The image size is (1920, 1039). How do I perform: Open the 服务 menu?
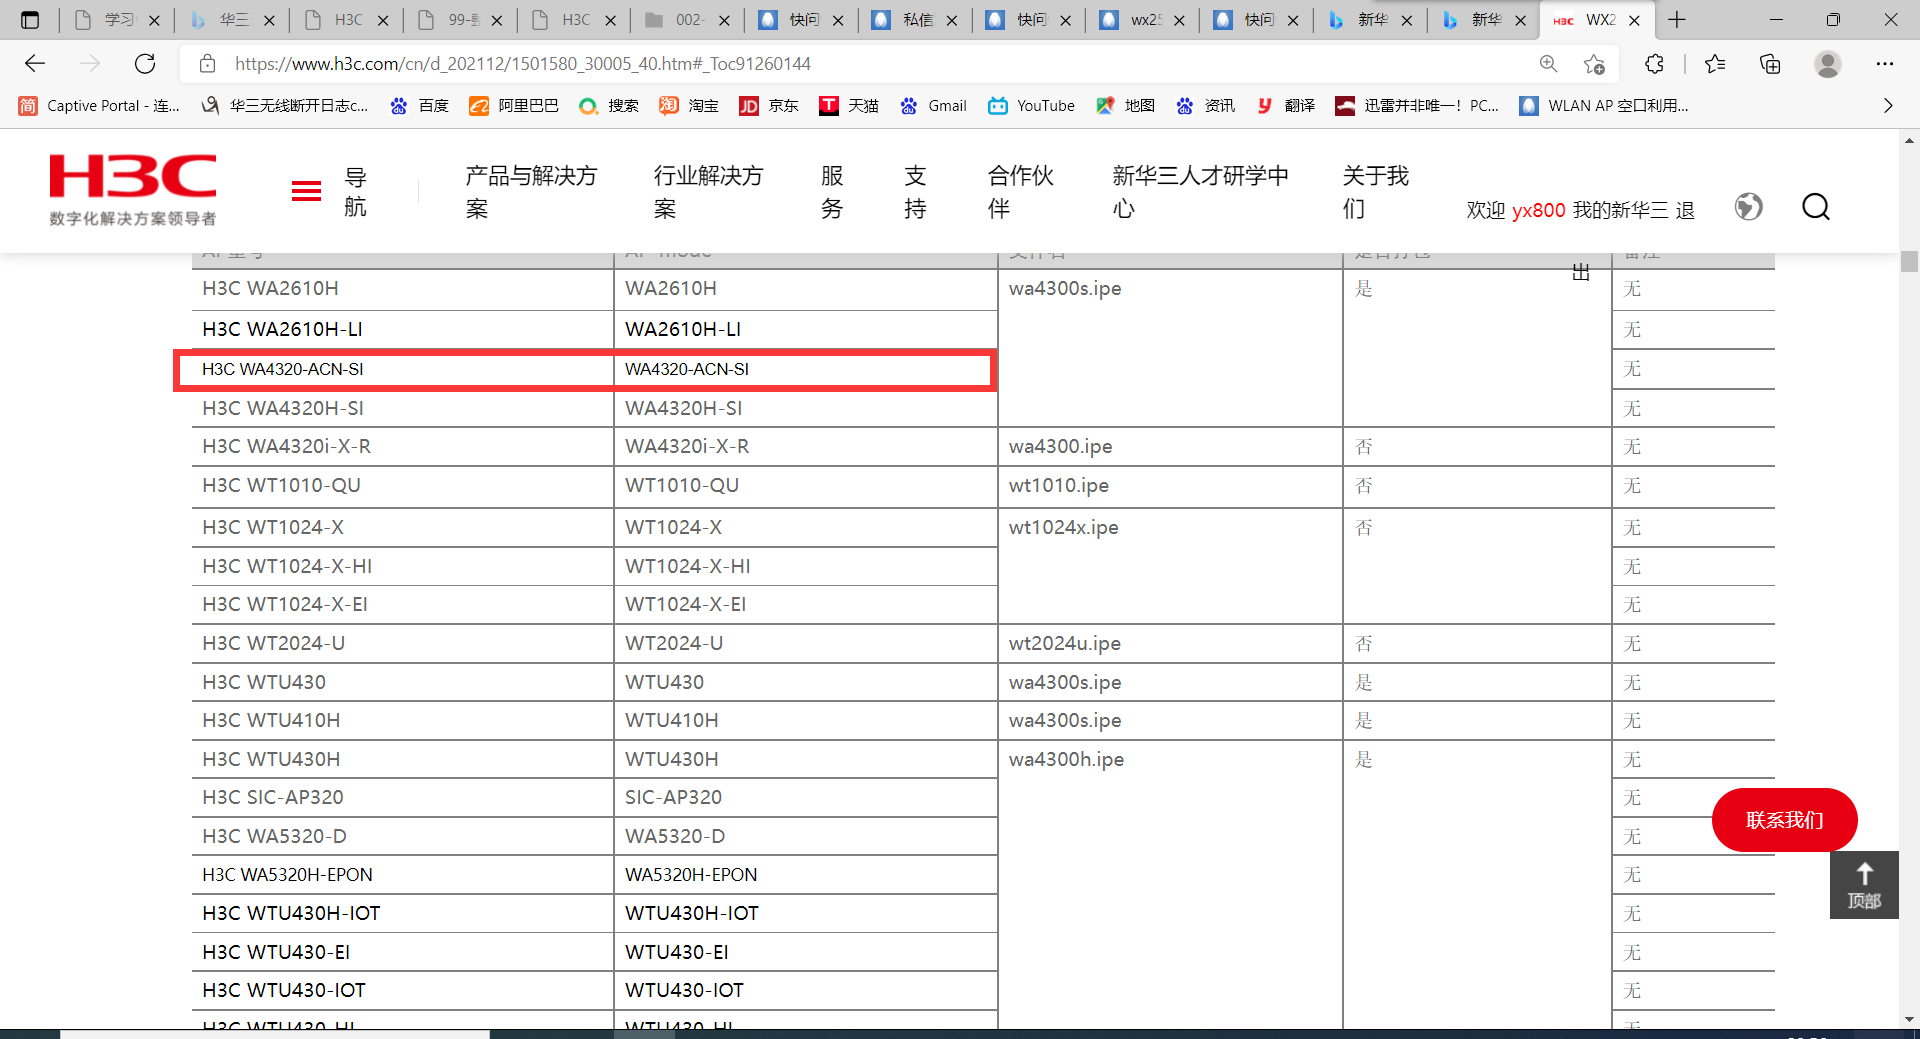click(x=832, y=191)
